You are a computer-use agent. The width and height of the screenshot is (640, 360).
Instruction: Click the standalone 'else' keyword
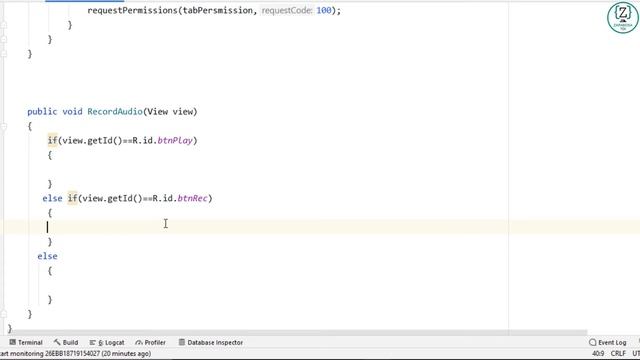point(47,256)
